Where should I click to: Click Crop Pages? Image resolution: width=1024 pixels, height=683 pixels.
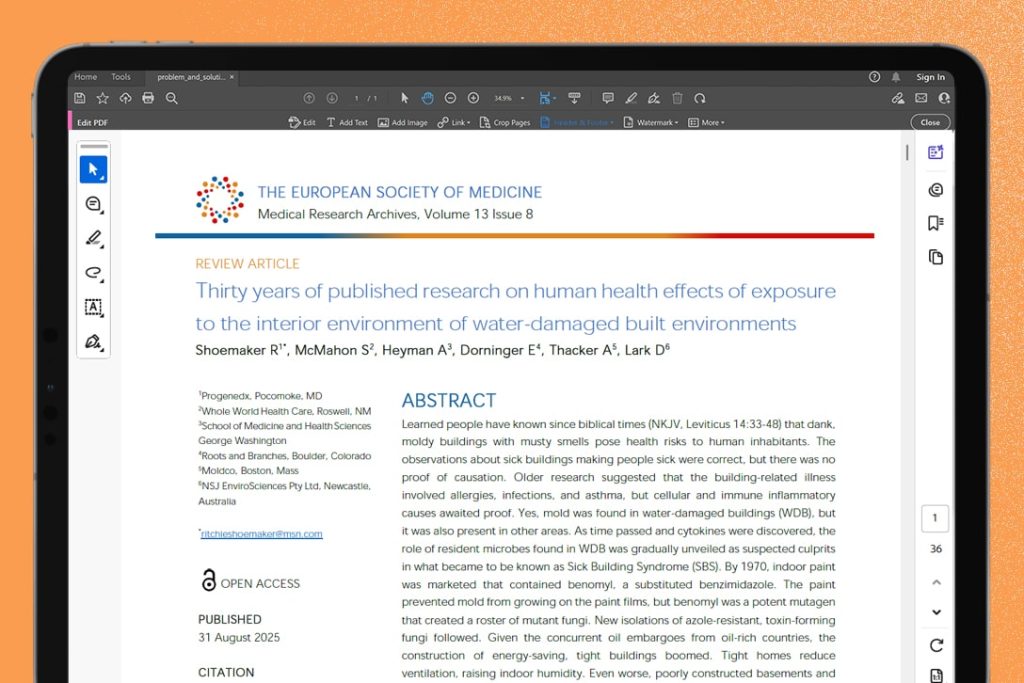(x=505, y=122)
